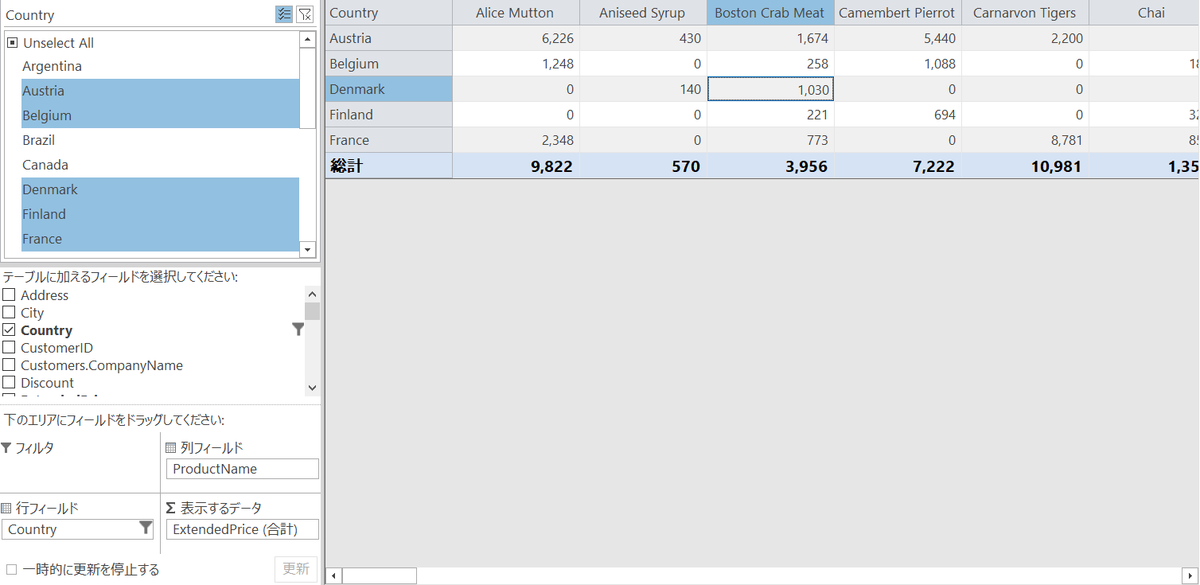Click the row fields grid icon
Image resolution: width=1200 pixels, height=585 pixels.
pyautogui.click(x=7, y=508)
